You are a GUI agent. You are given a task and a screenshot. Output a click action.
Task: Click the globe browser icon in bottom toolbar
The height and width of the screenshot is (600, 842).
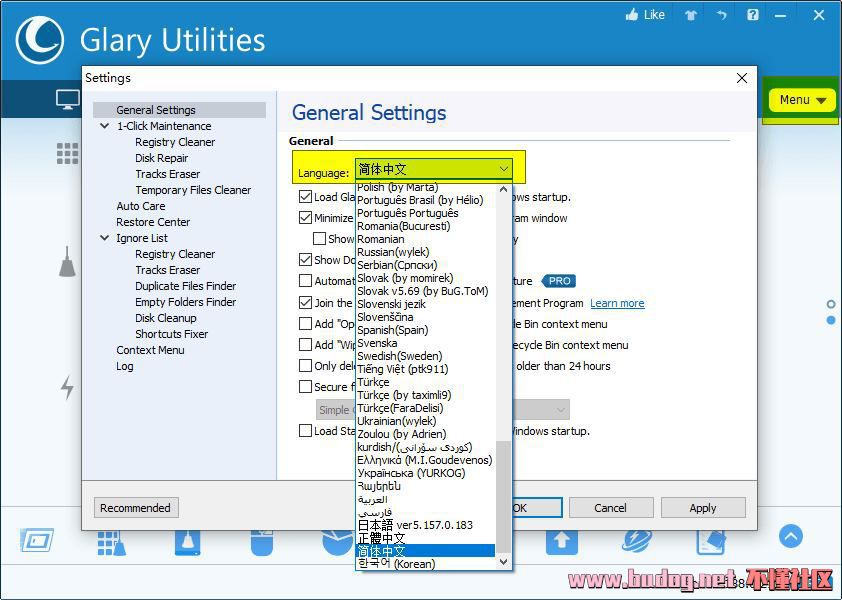(636, 541)
